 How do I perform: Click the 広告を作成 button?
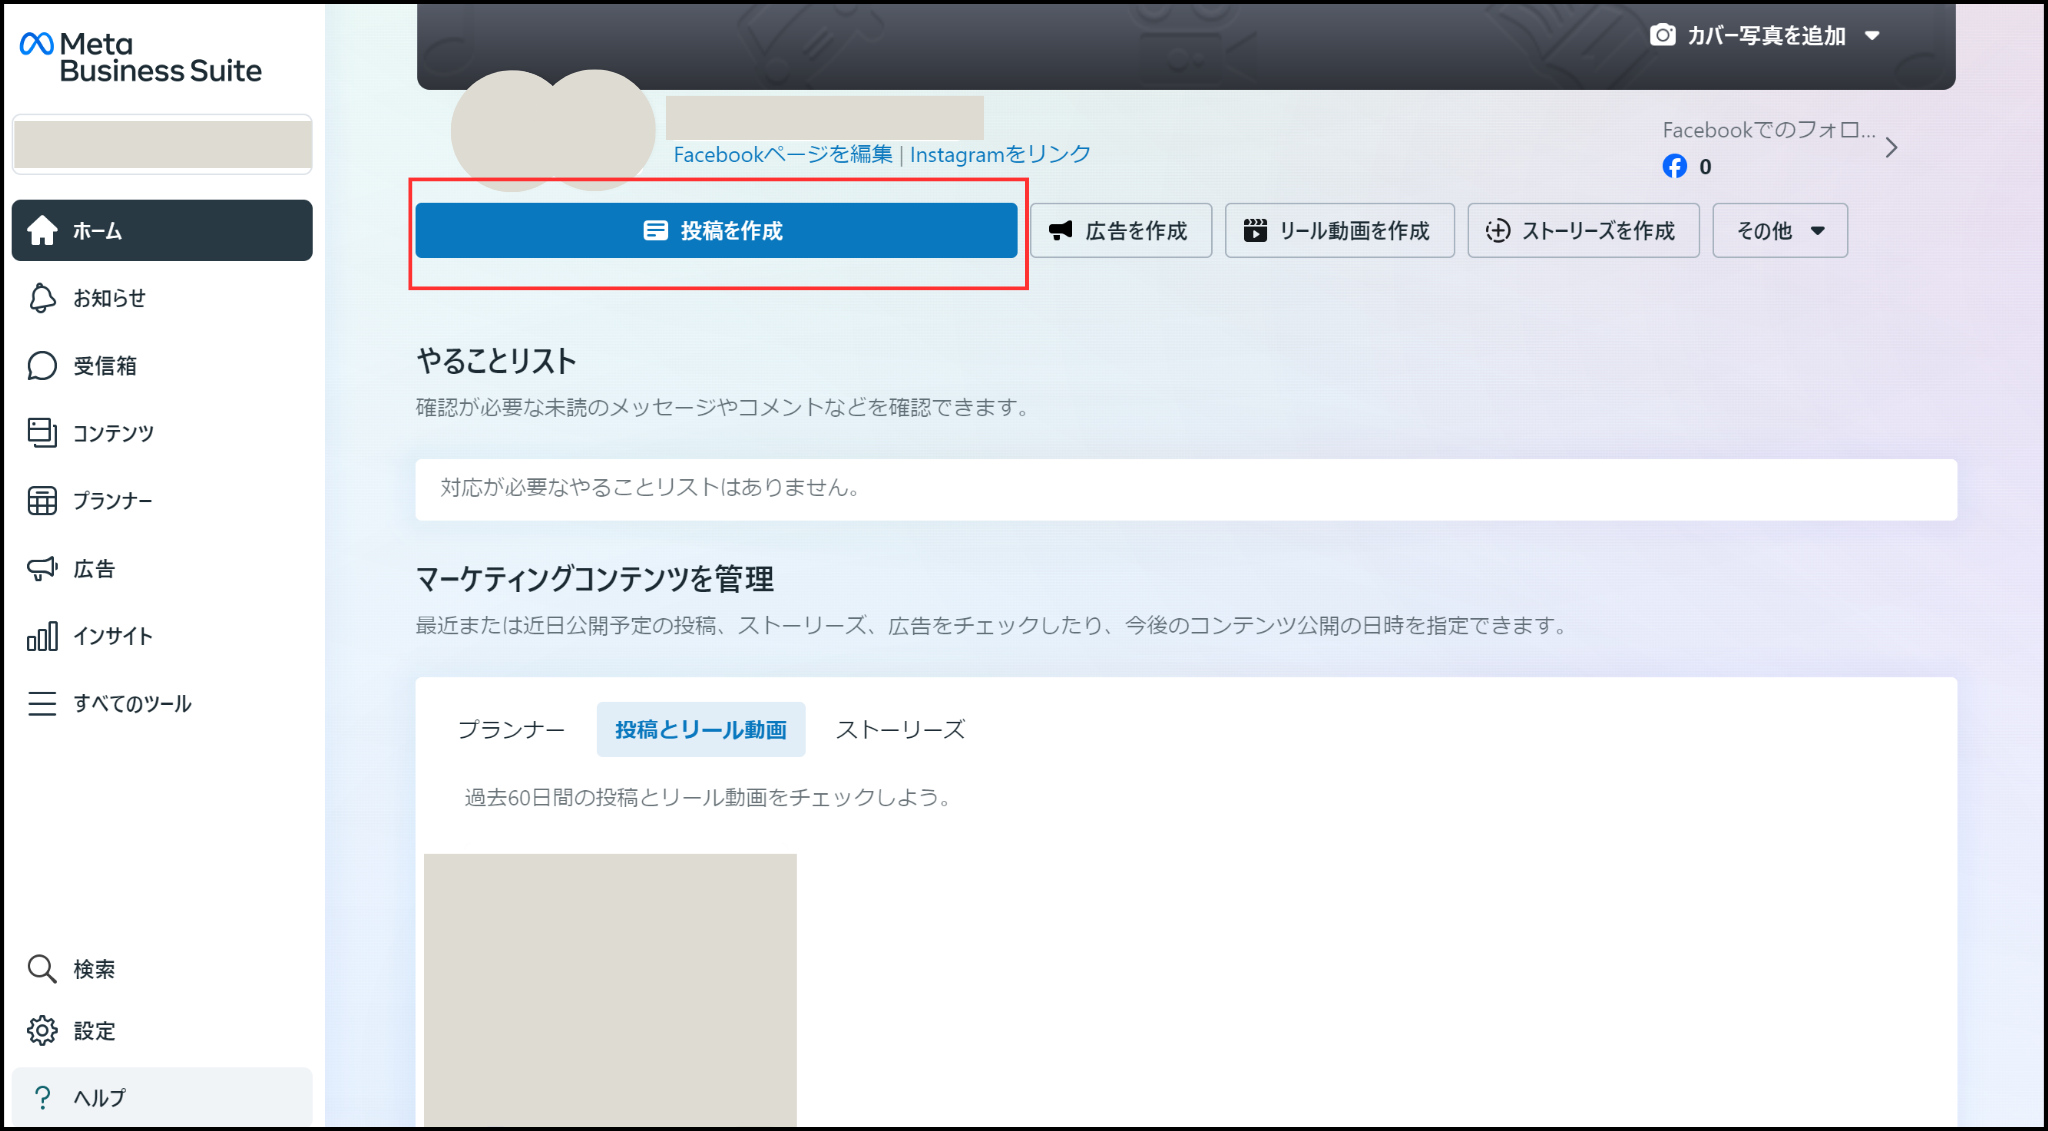1121,231
